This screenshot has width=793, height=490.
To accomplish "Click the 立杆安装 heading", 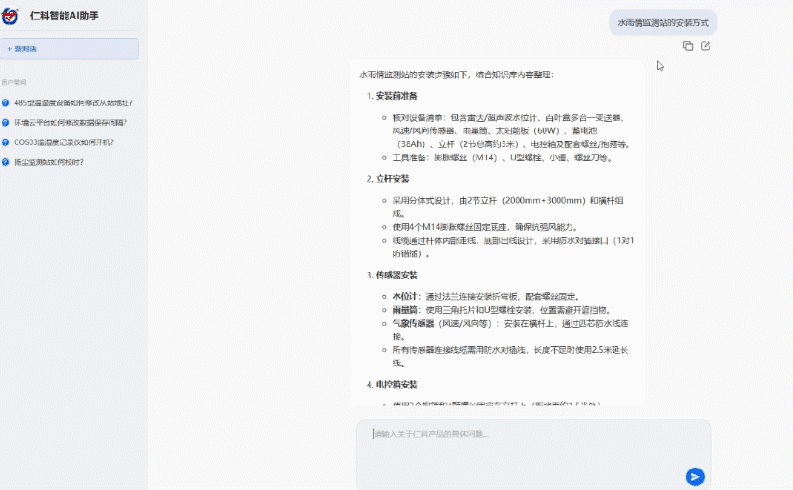I will (392, 179).
